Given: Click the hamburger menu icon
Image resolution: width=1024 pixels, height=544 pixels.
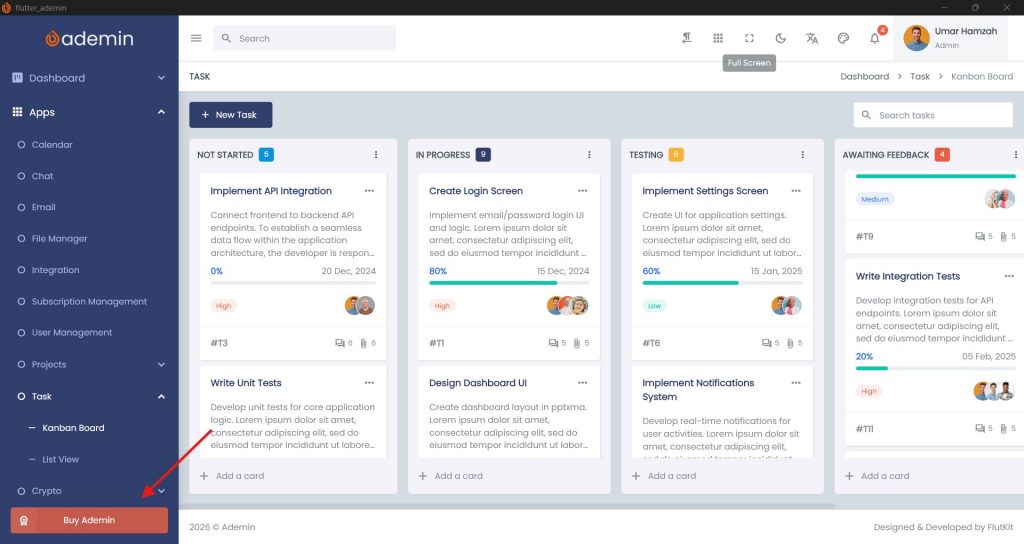Looking at the screenshot, I should [196, 38].
